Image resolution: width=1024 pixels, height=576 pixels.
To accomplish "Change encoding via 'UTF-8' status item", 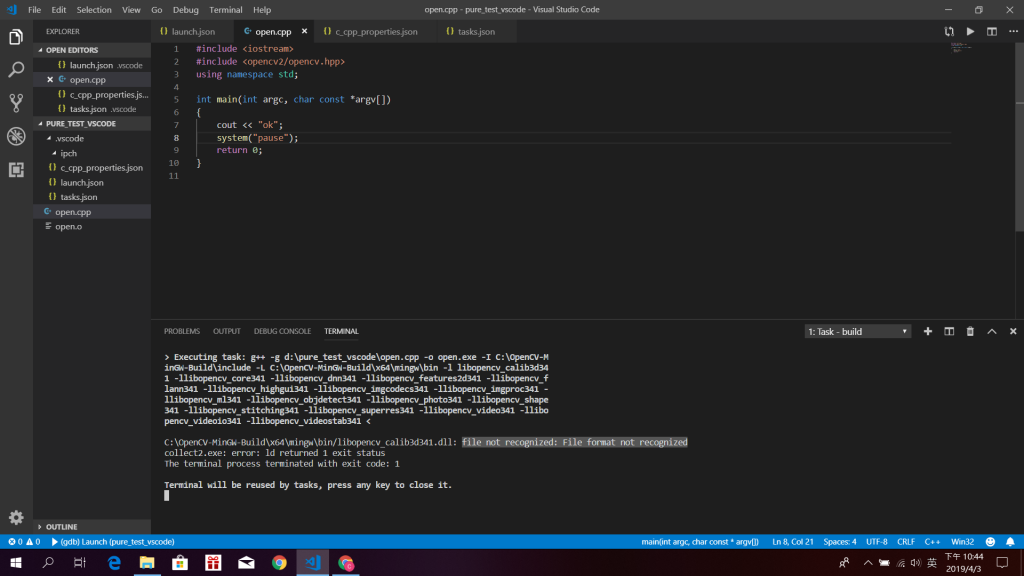I will coord(876,541).
